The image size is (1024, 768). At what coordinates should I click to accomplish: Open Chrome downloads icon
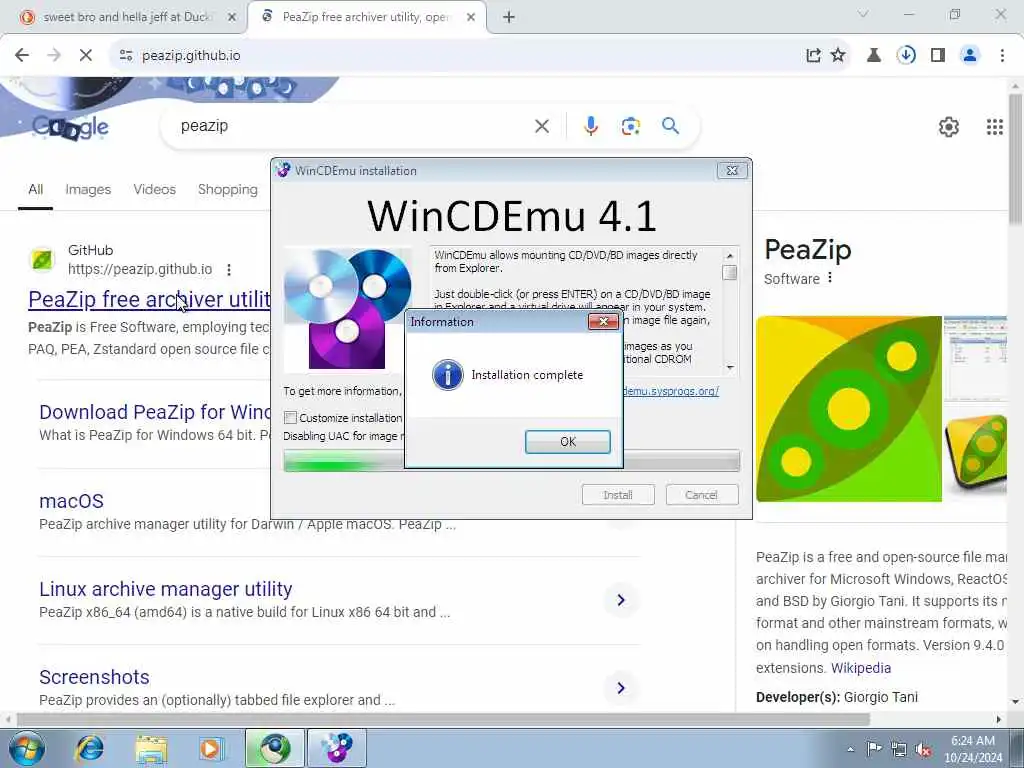(906, 56)
